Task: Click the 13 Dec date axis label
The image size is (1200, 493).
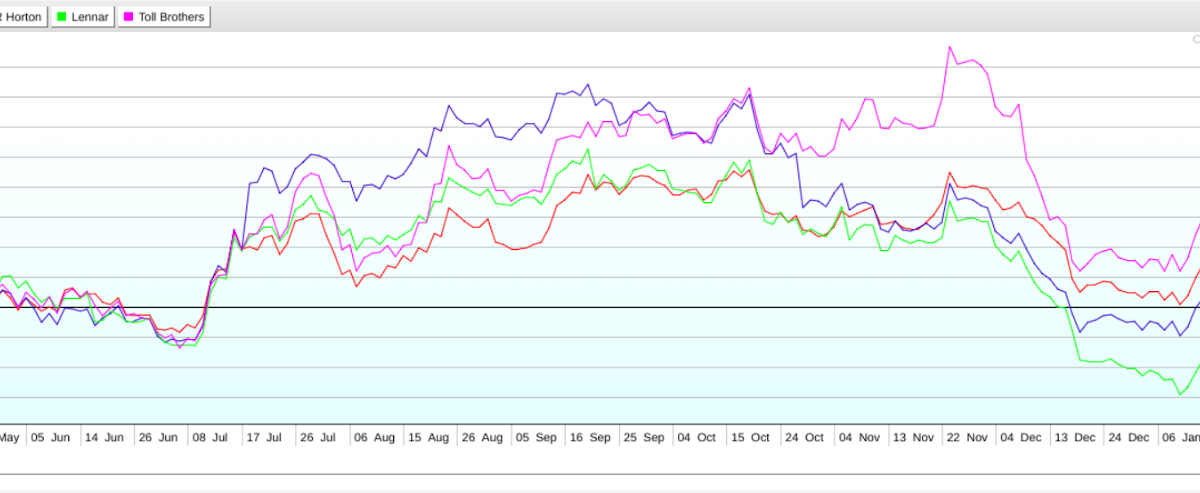Action: tap(1074, 437)
